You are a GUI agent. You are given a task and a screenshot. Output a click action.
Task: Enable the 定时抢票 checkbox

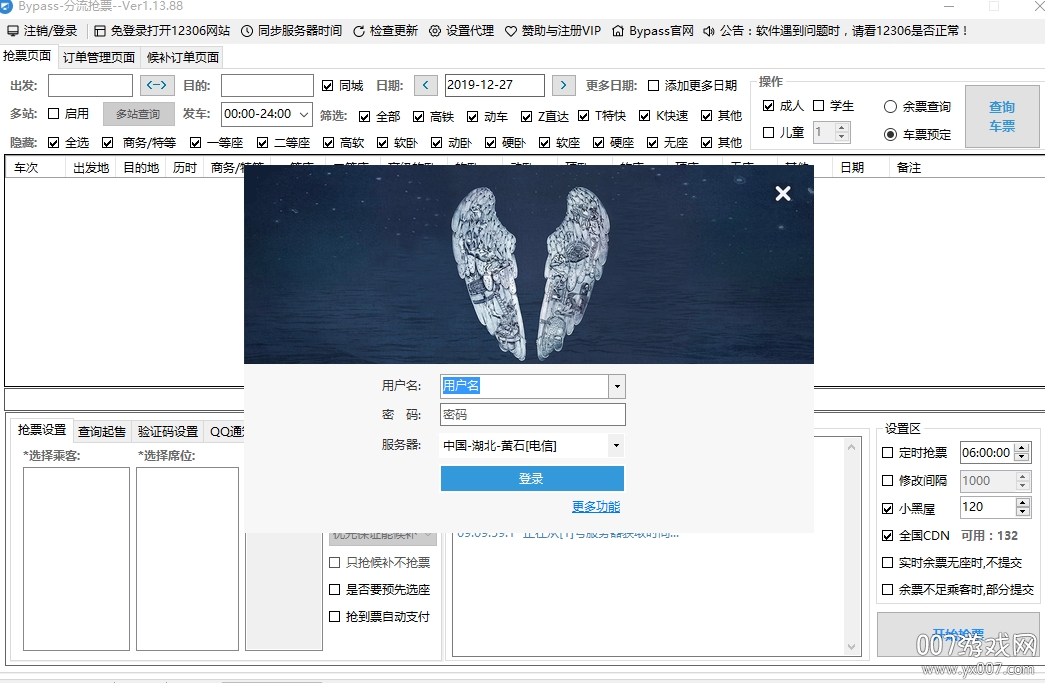[888, 453]
